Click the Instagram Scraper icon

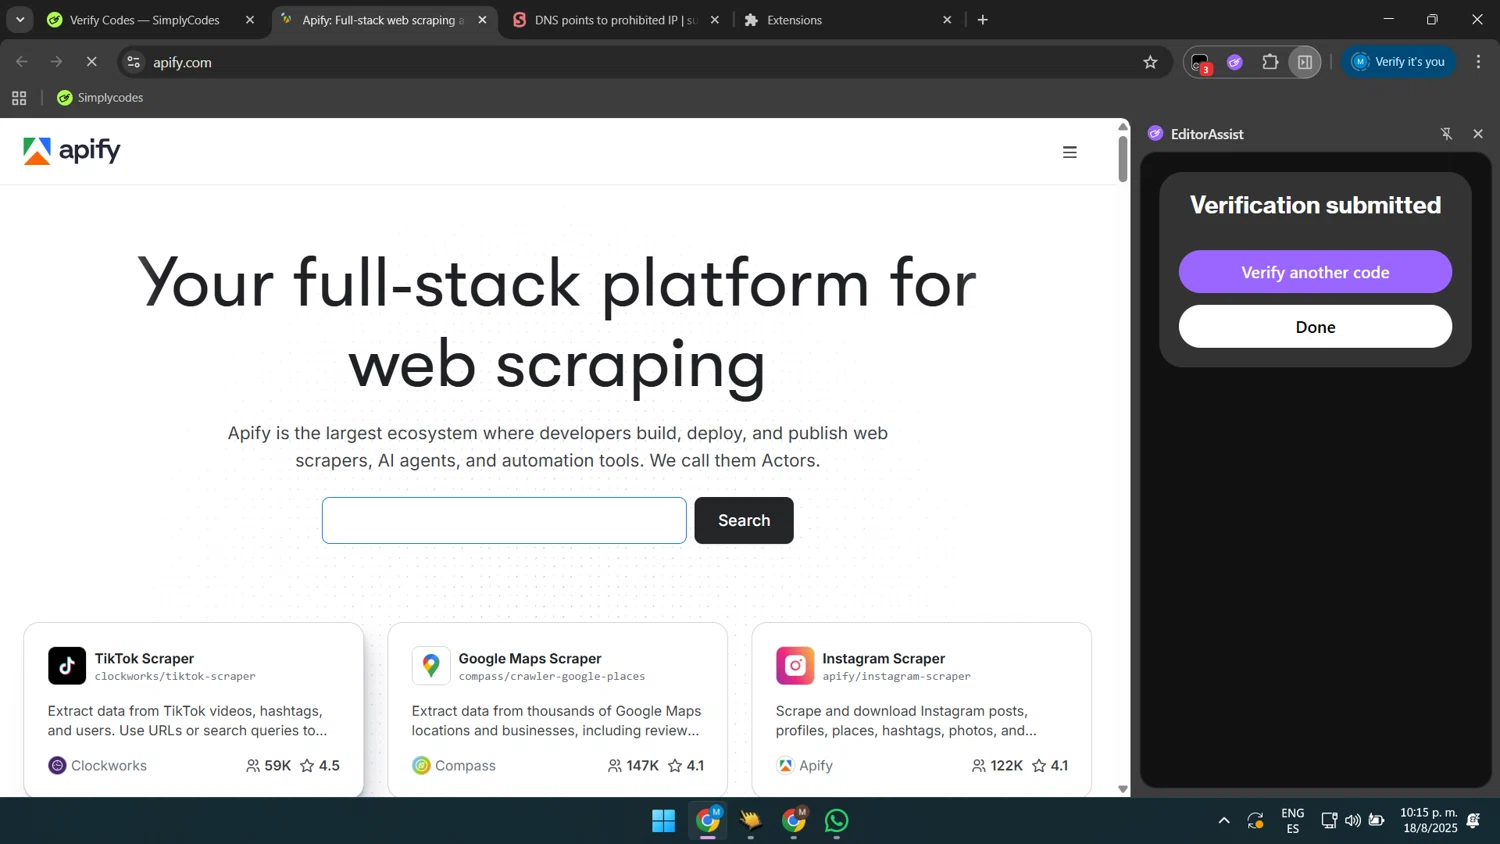[795, 666]
